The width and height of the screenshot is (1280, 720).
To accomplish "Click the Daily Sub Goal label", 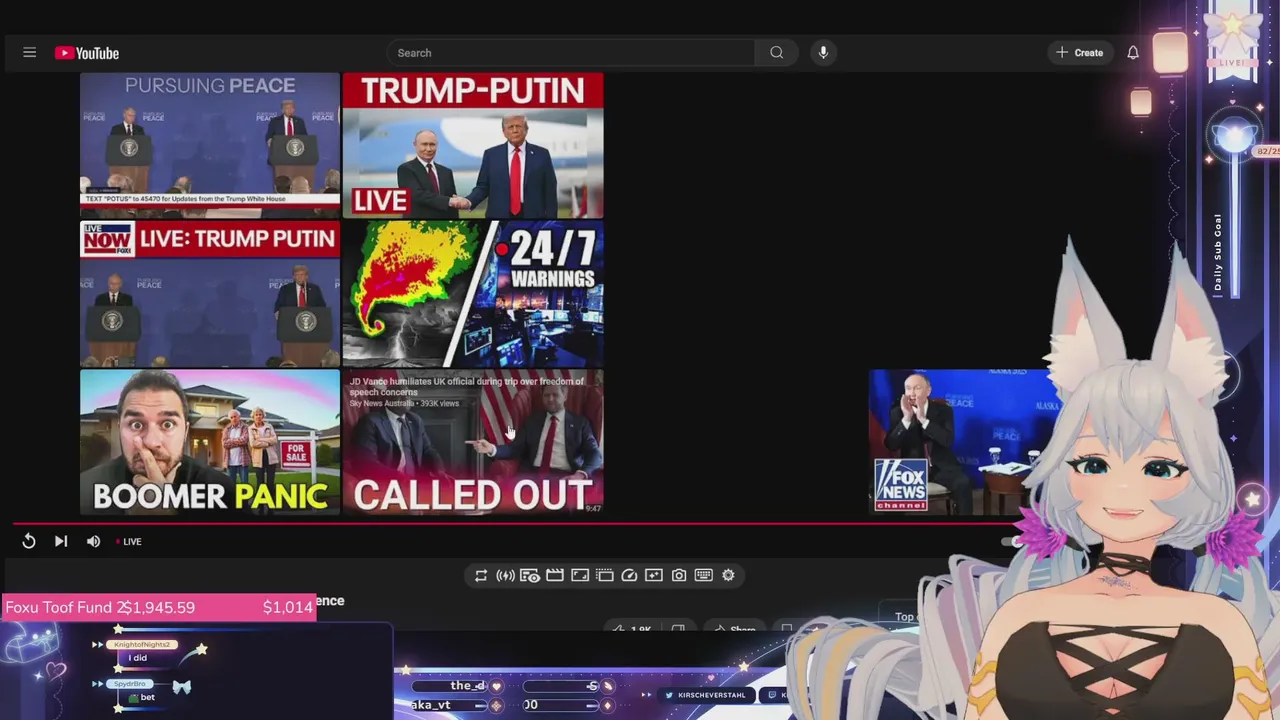I will pos(1218,252).
